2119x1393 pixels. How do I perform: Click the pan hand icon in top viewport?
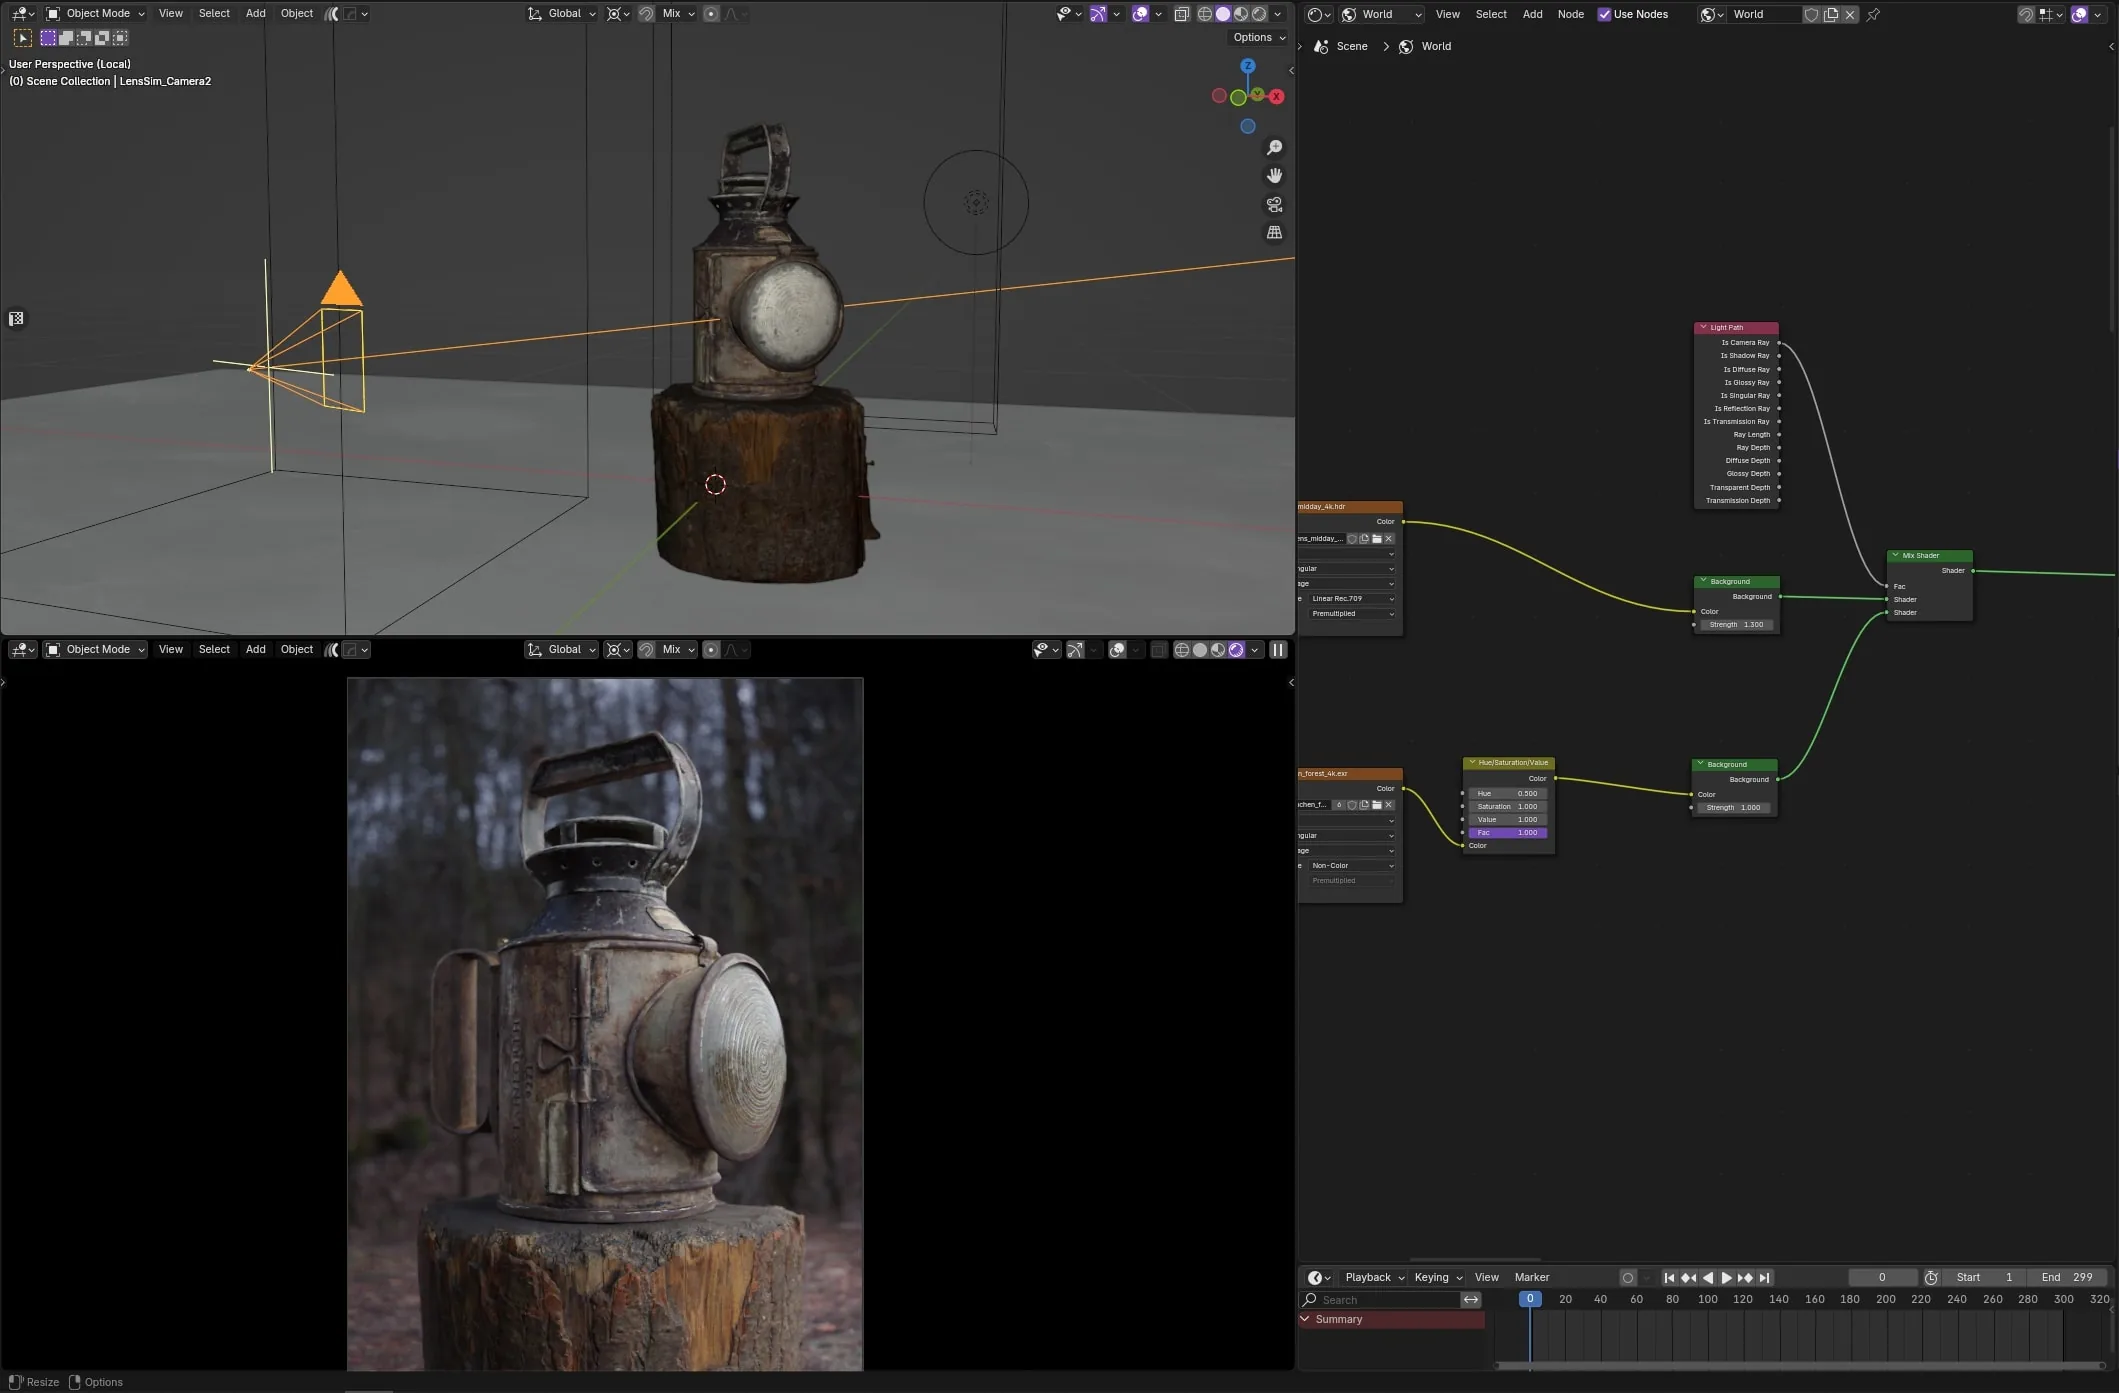point(1274,176)
